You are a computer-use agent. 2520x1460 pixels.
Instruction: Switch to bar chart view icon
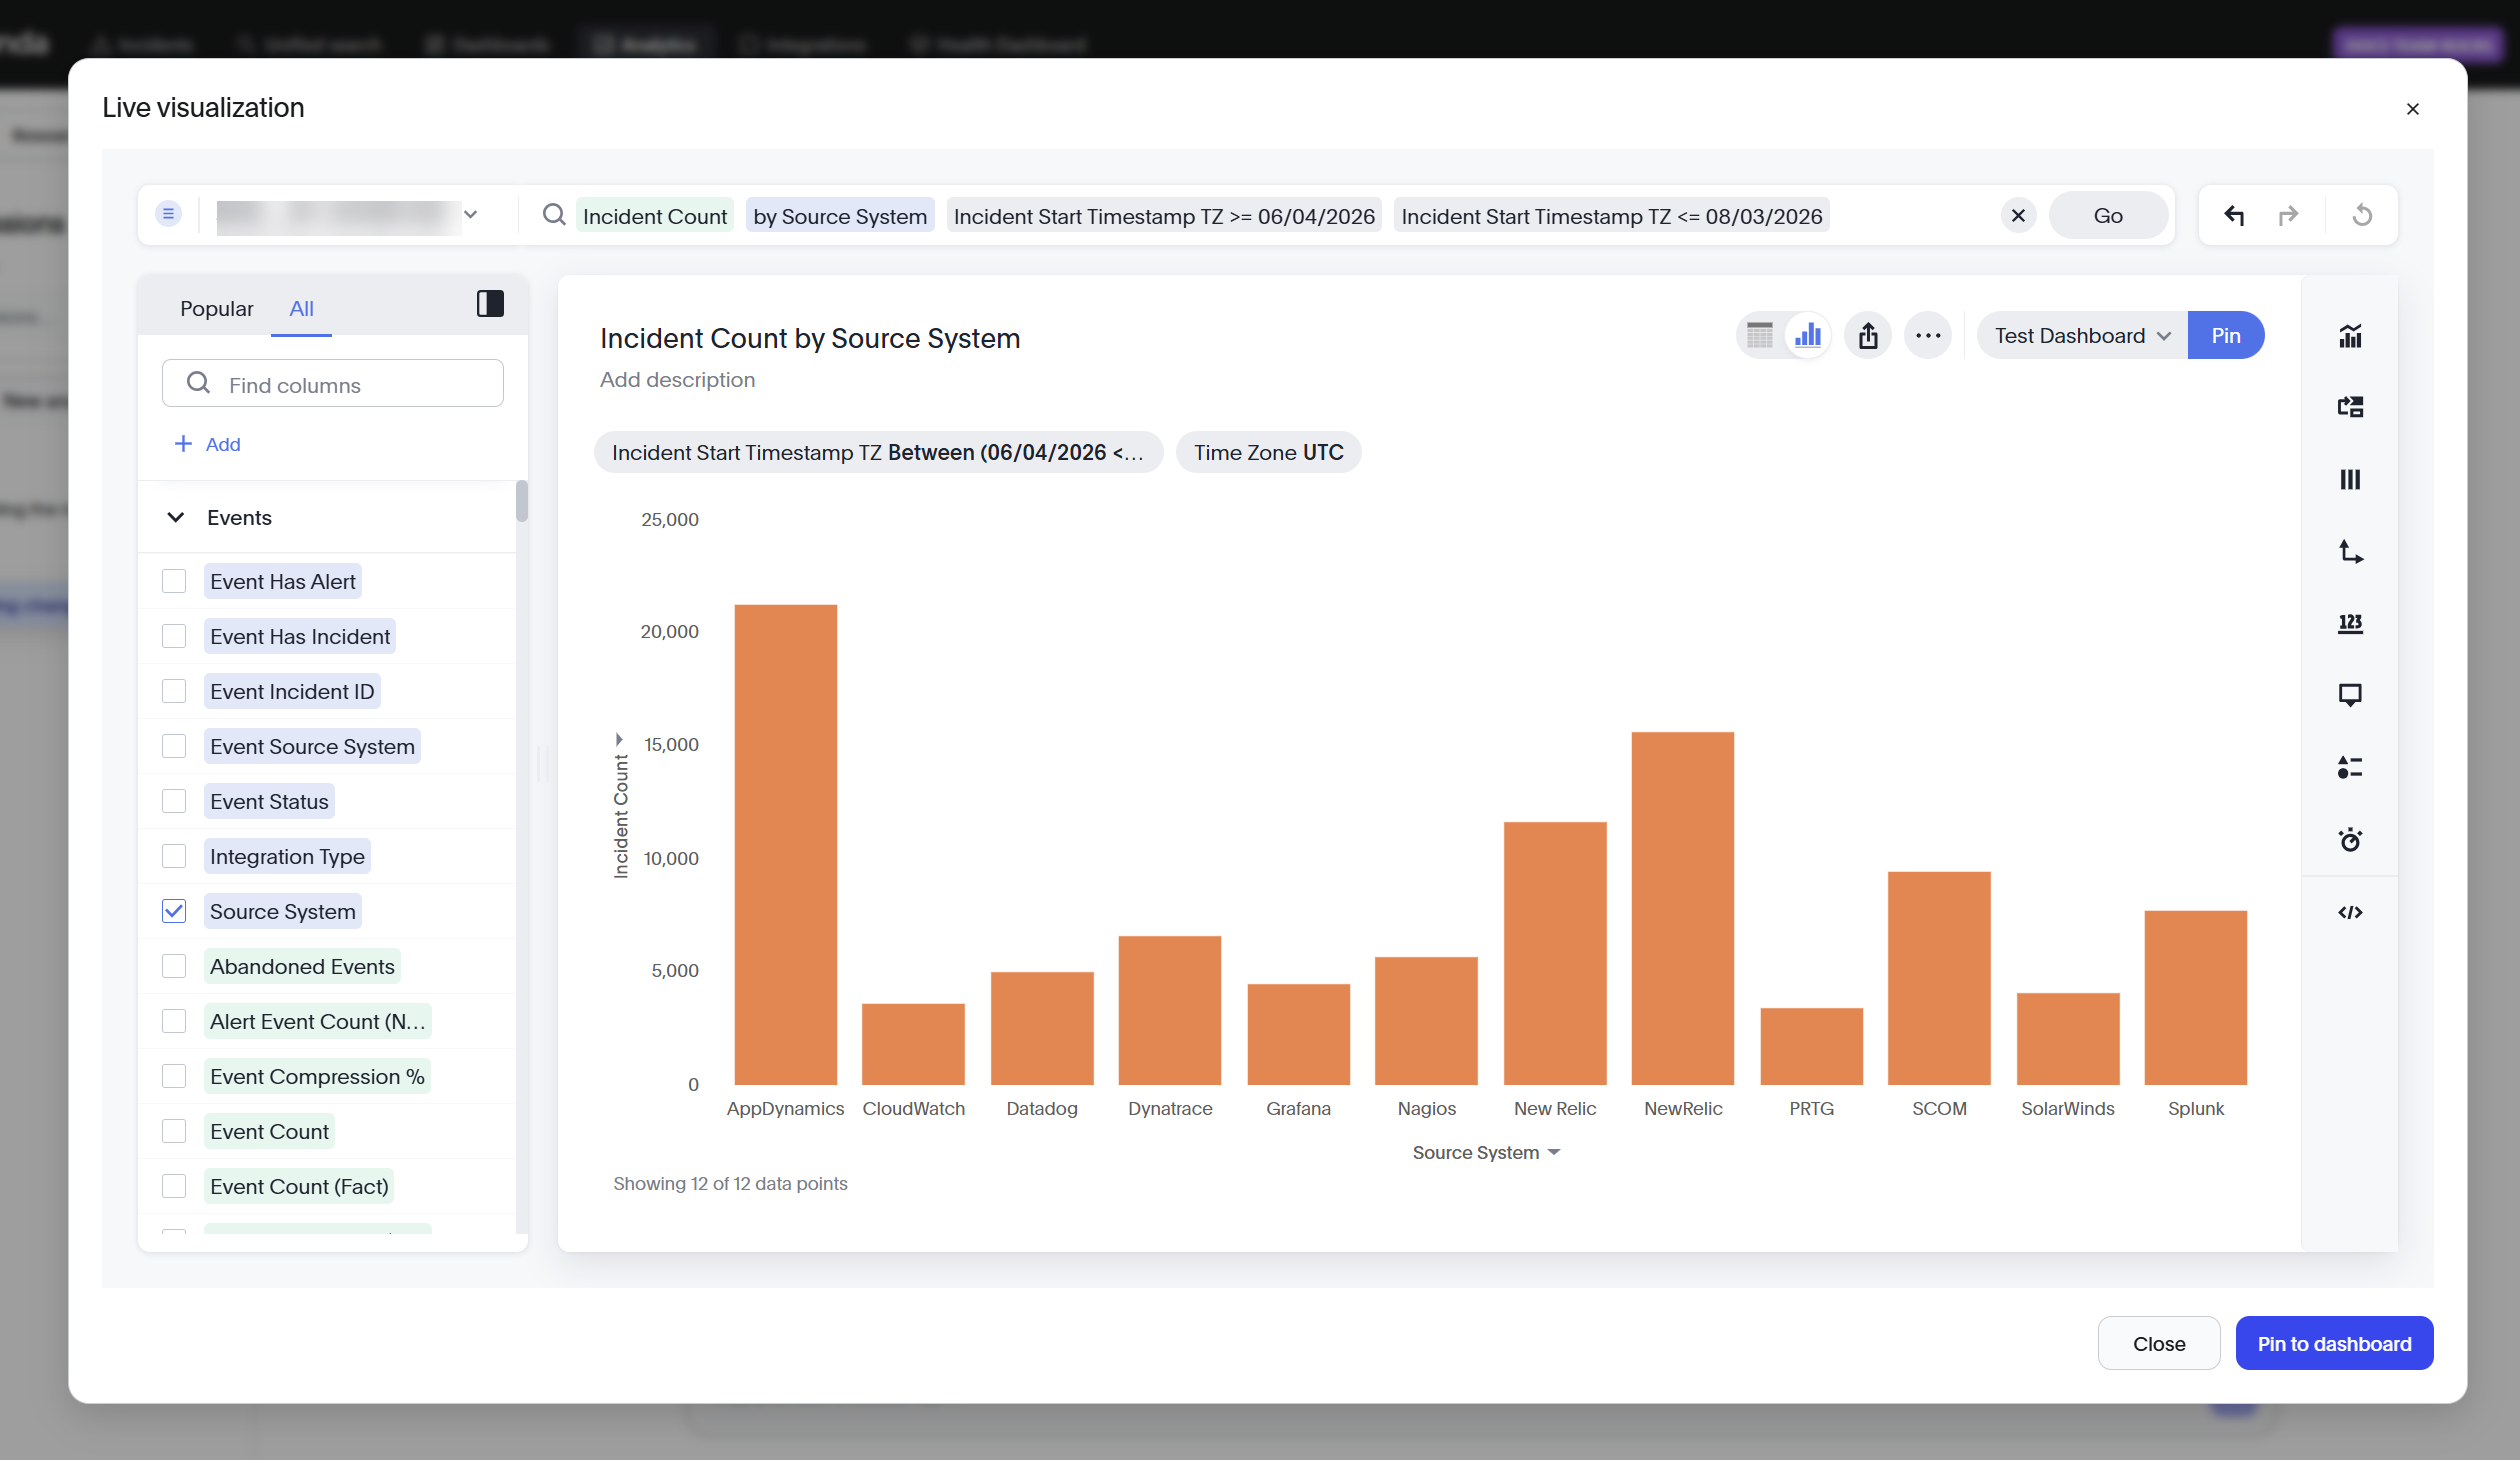click(1808, 335)
